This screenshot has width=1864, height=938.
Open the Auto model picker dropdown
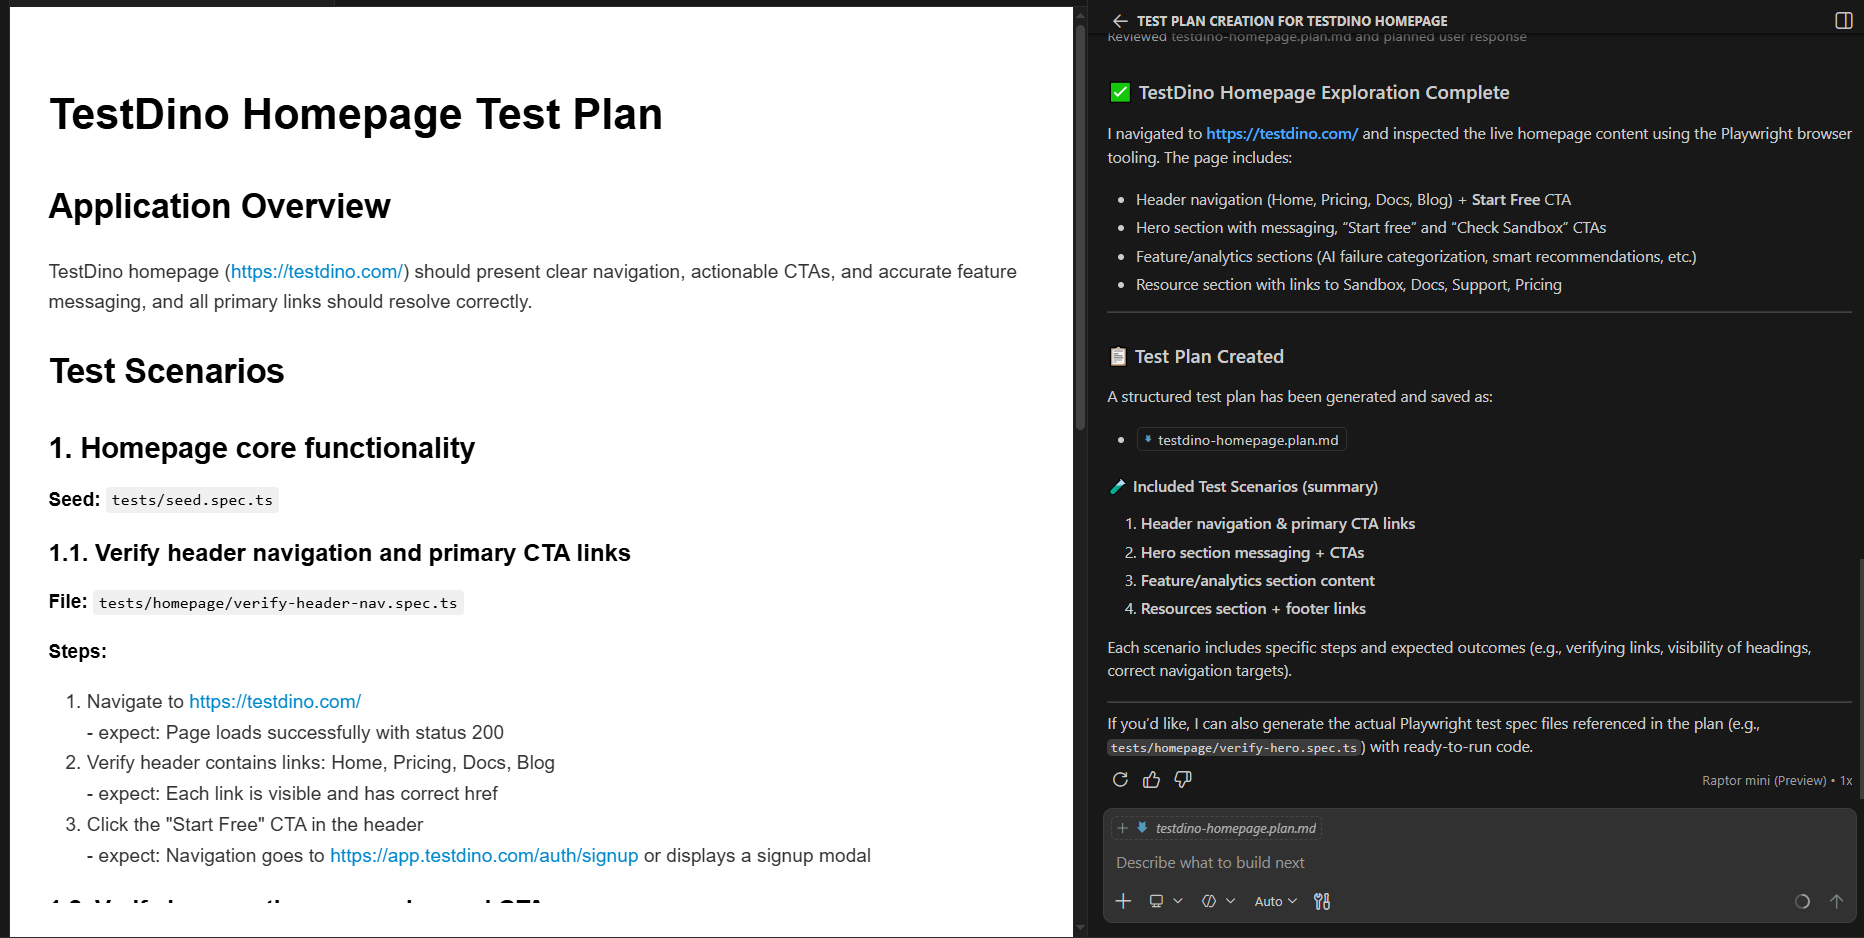click(1275, 901)
